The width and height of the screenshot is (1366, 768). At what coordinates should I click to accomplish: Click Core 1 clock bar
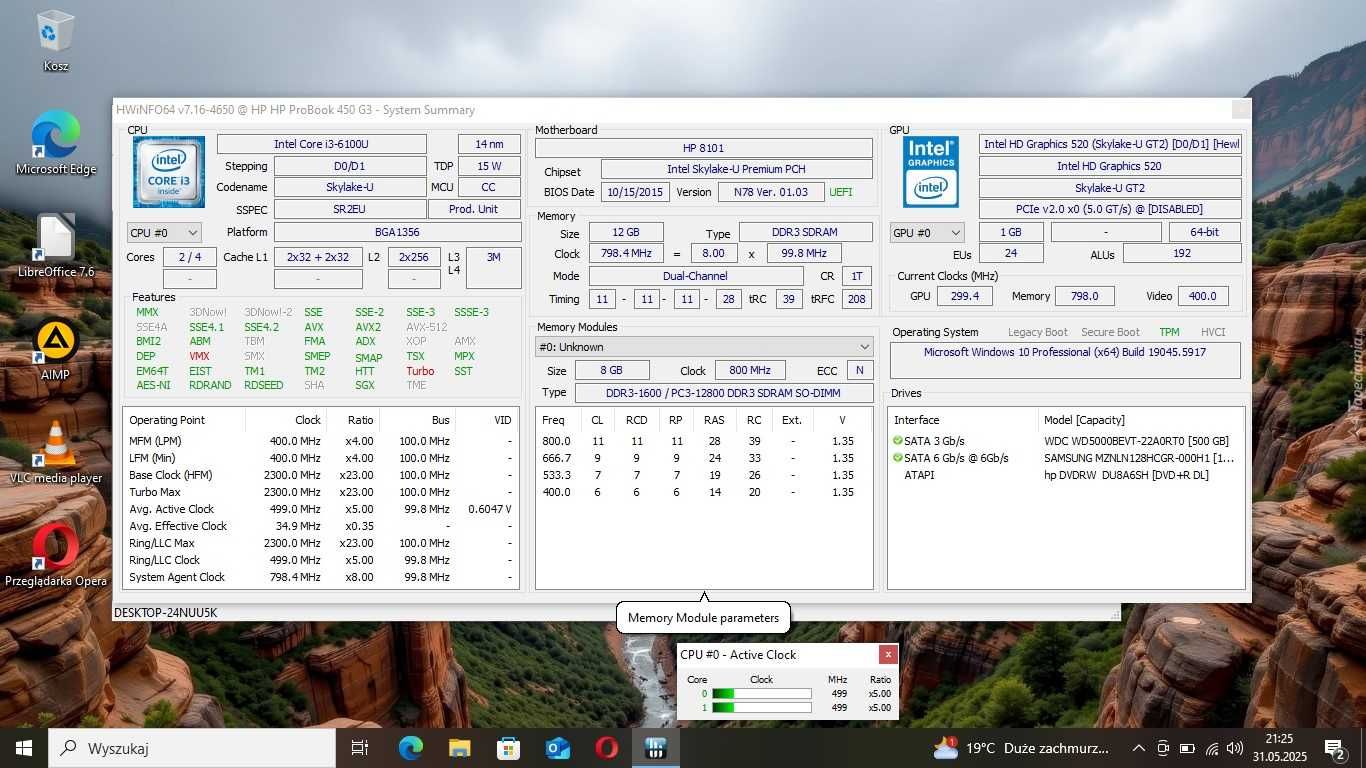click(x=761, y=707)
